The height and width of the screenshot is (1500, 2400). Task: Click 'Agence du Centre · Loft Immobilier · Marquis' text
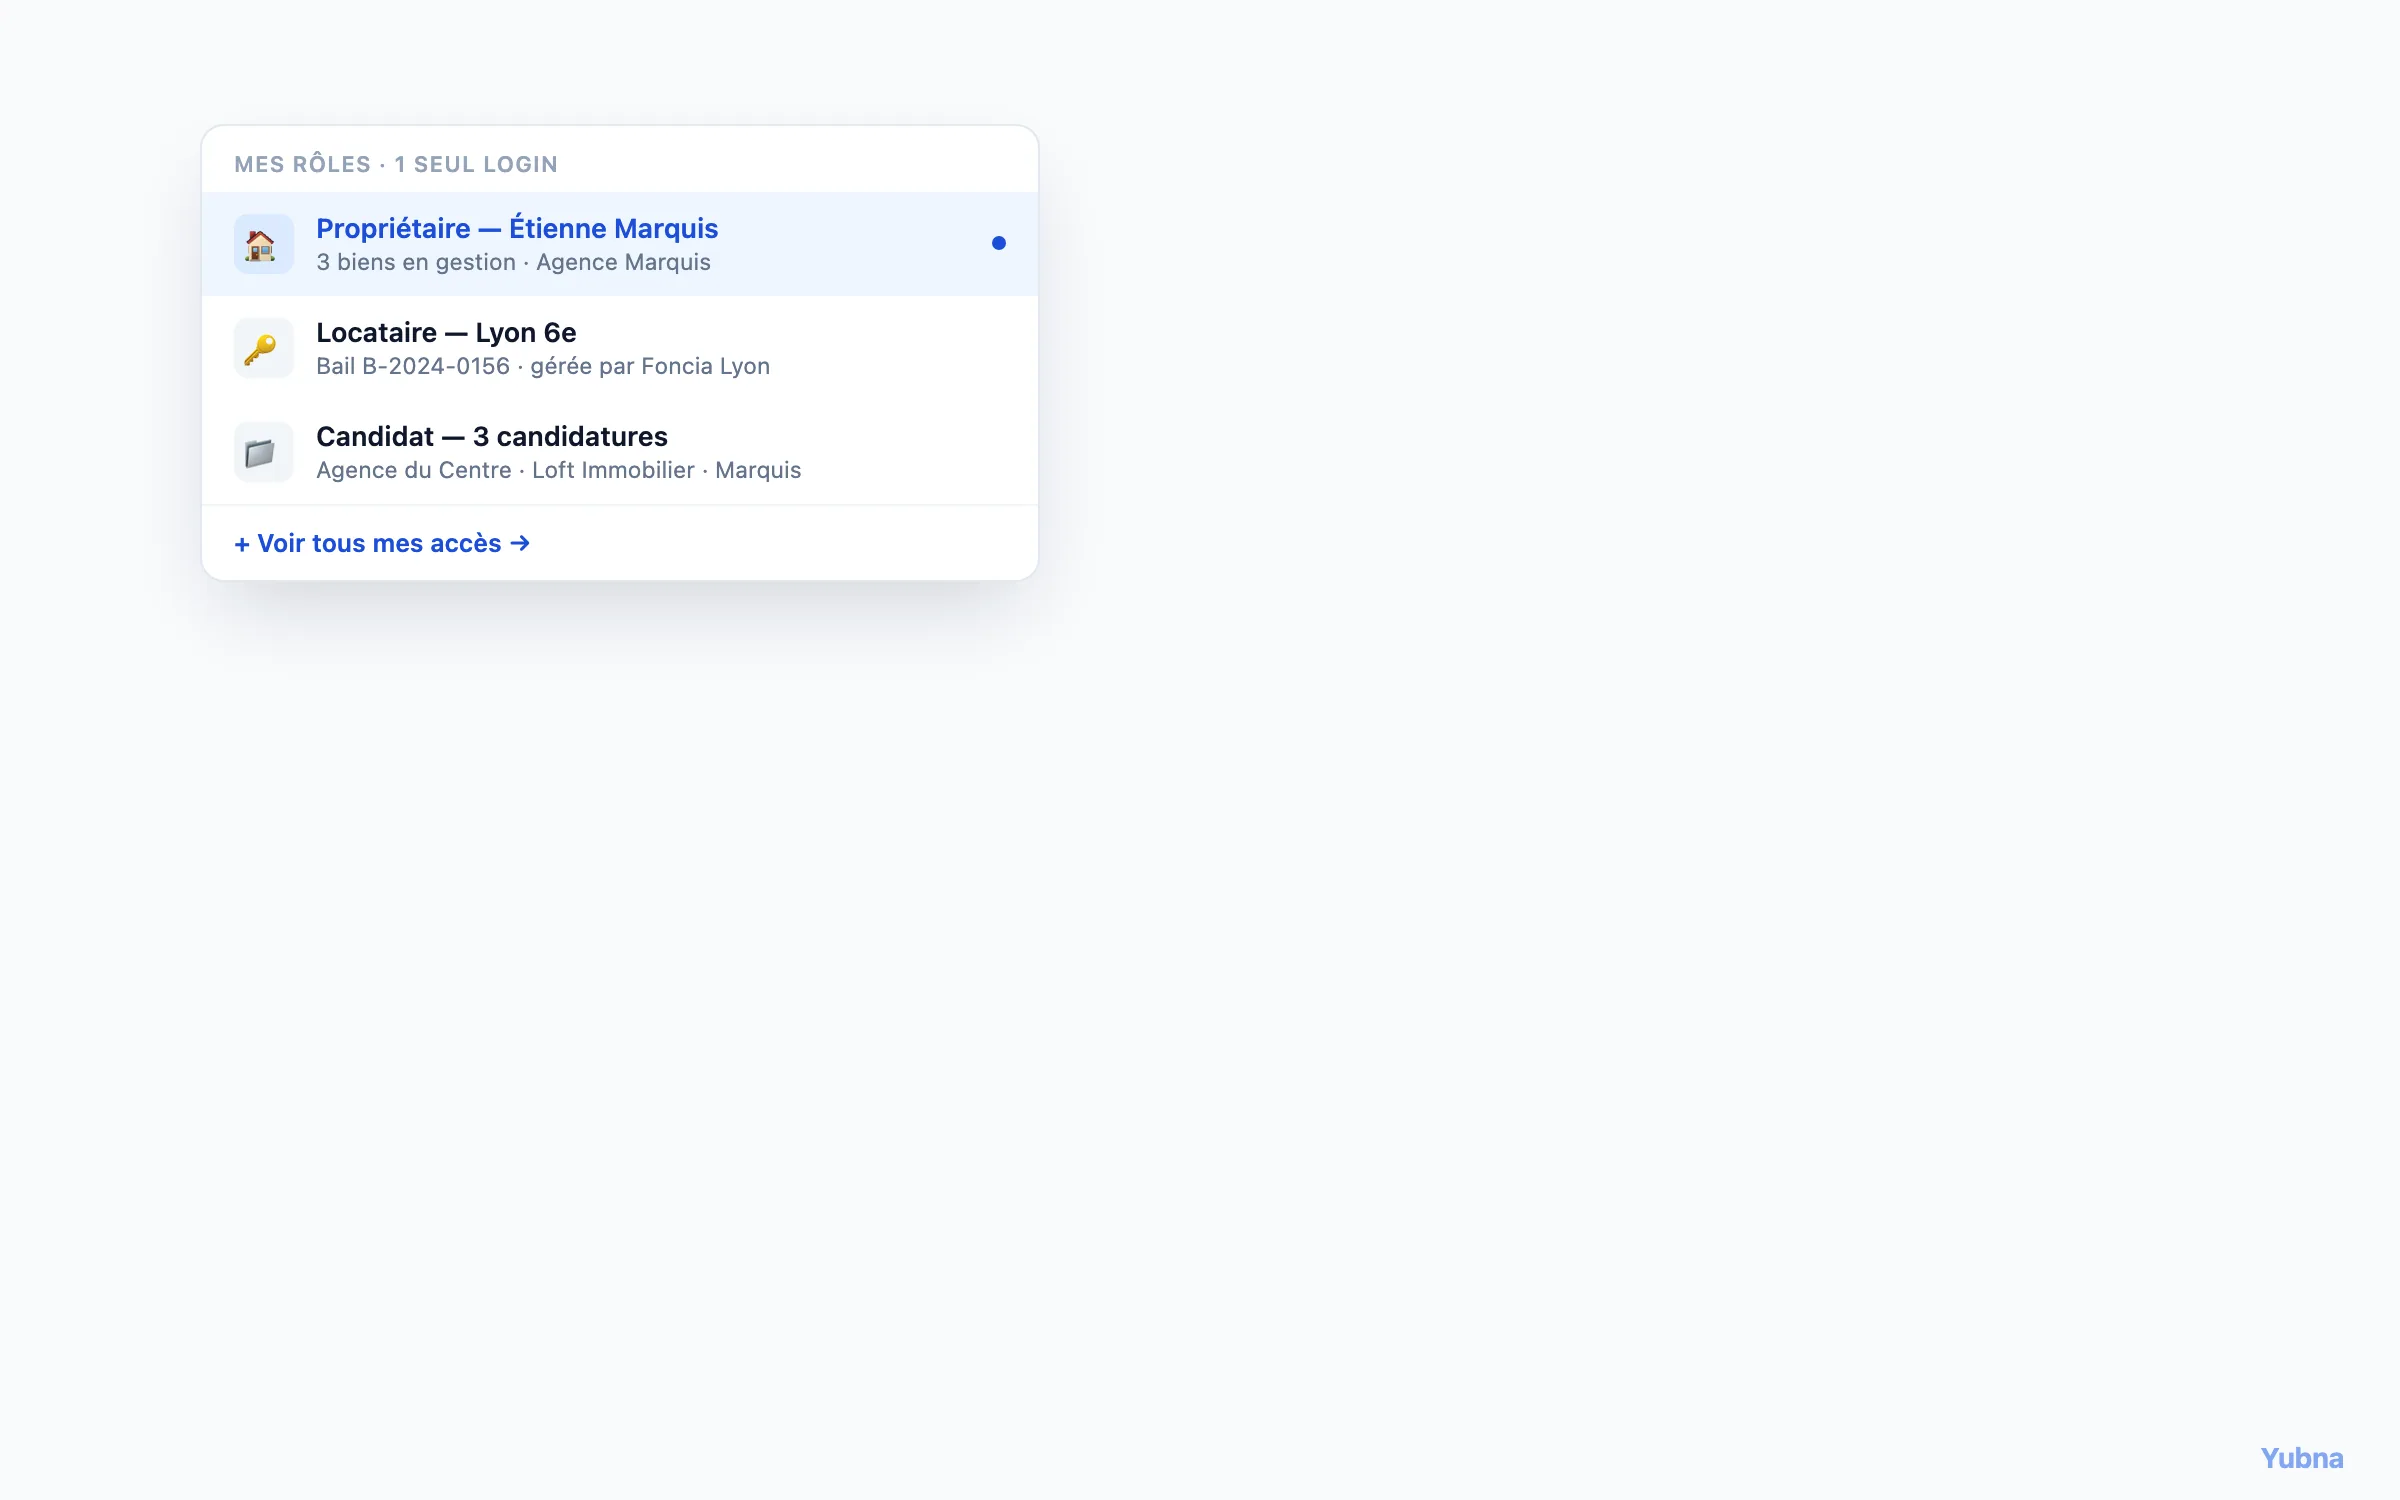pyautogui.click(x=558, y=471)
